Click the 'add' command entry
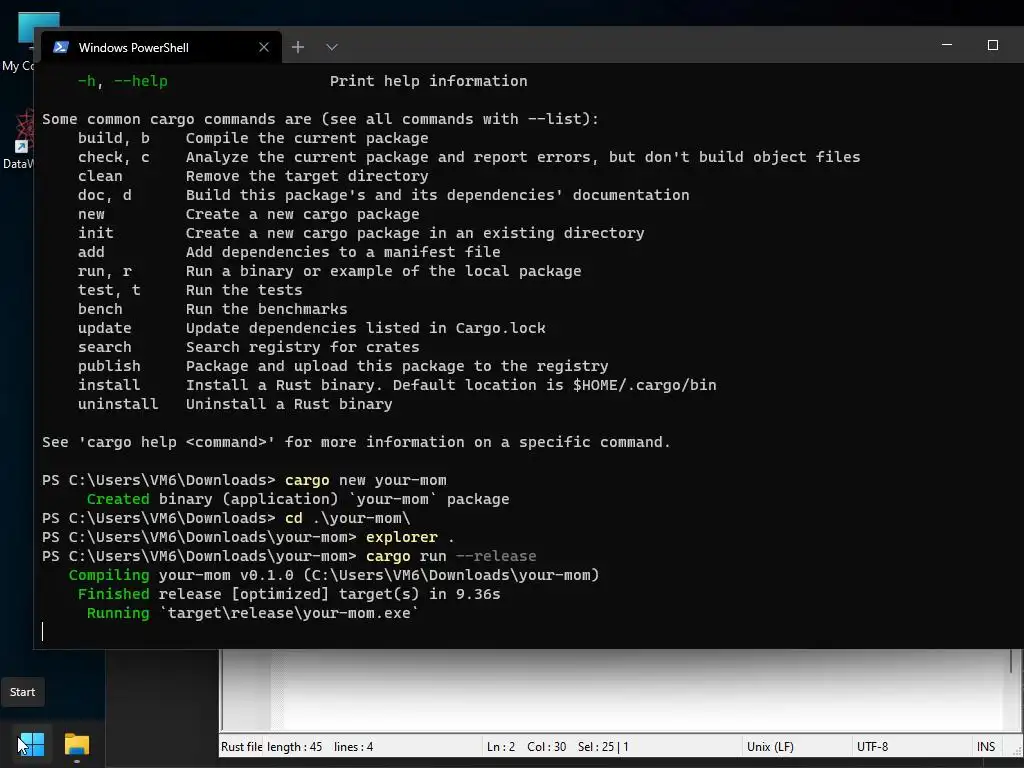 91,251
